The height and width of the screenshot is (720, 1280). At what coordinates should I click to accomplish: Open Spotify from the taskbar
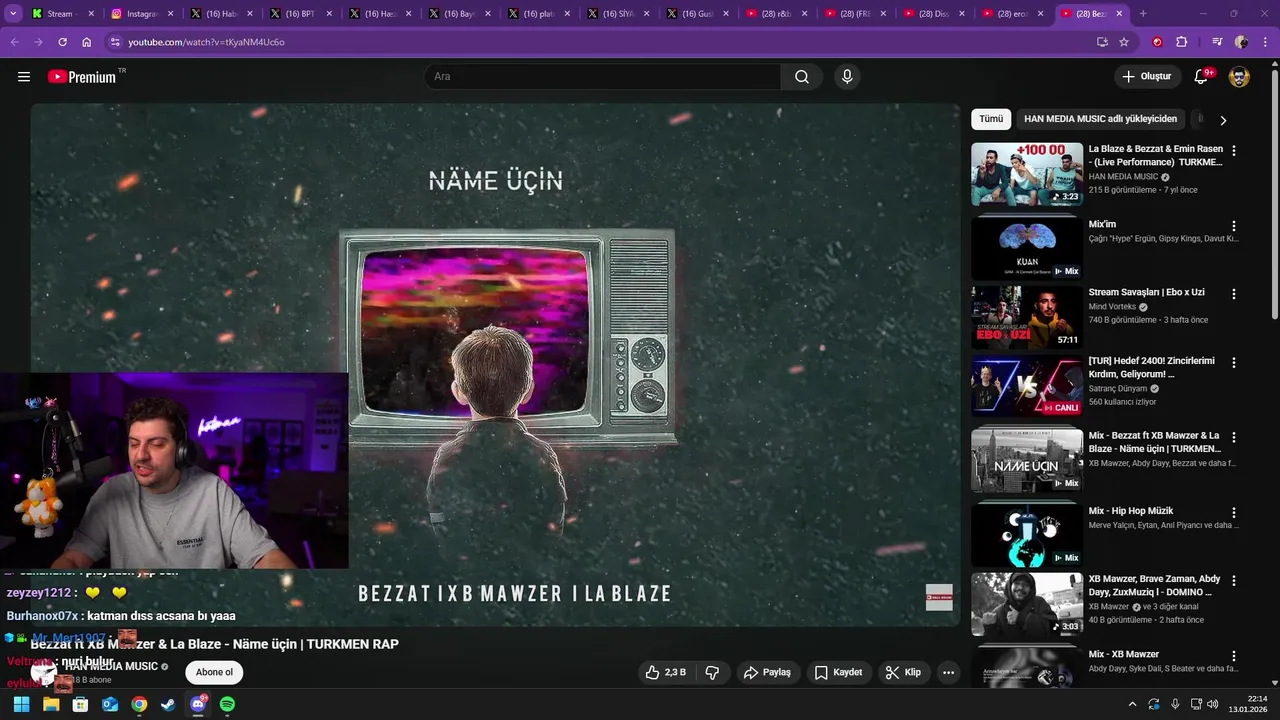click(x=227, y=704)
